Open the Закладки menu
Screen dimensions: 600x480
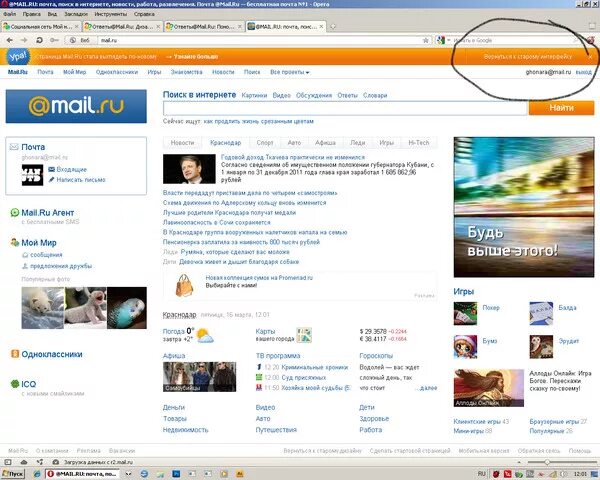tap(76, 14)
